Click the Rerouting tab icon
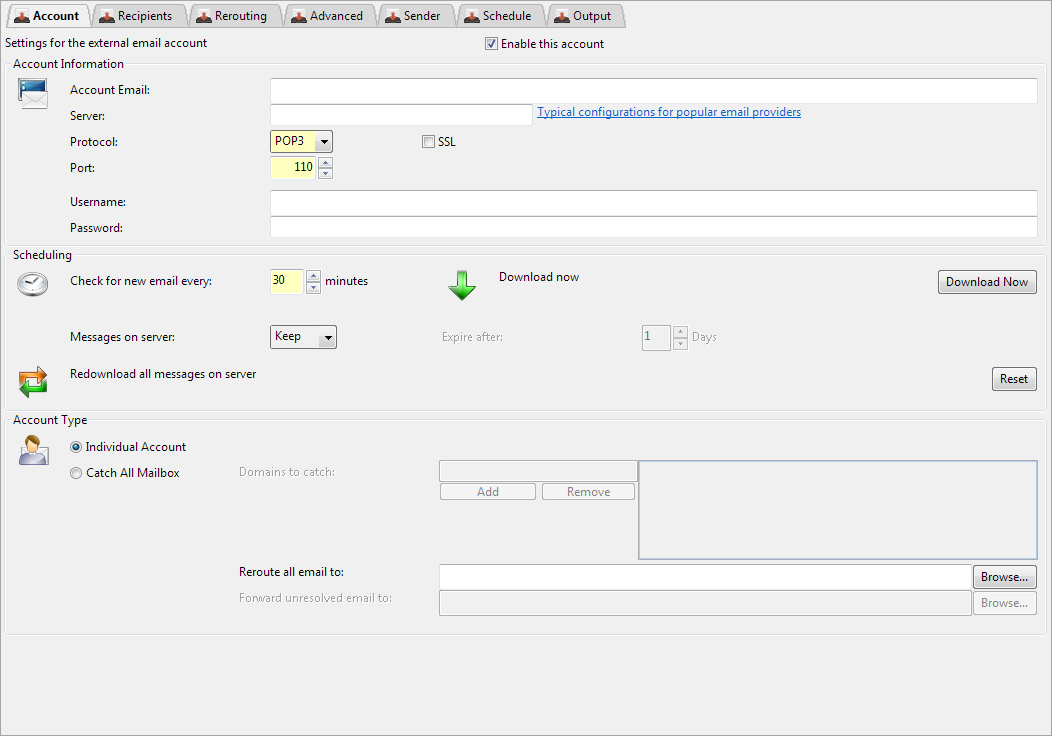This screenshot has height=736, width=1052. 203,16
